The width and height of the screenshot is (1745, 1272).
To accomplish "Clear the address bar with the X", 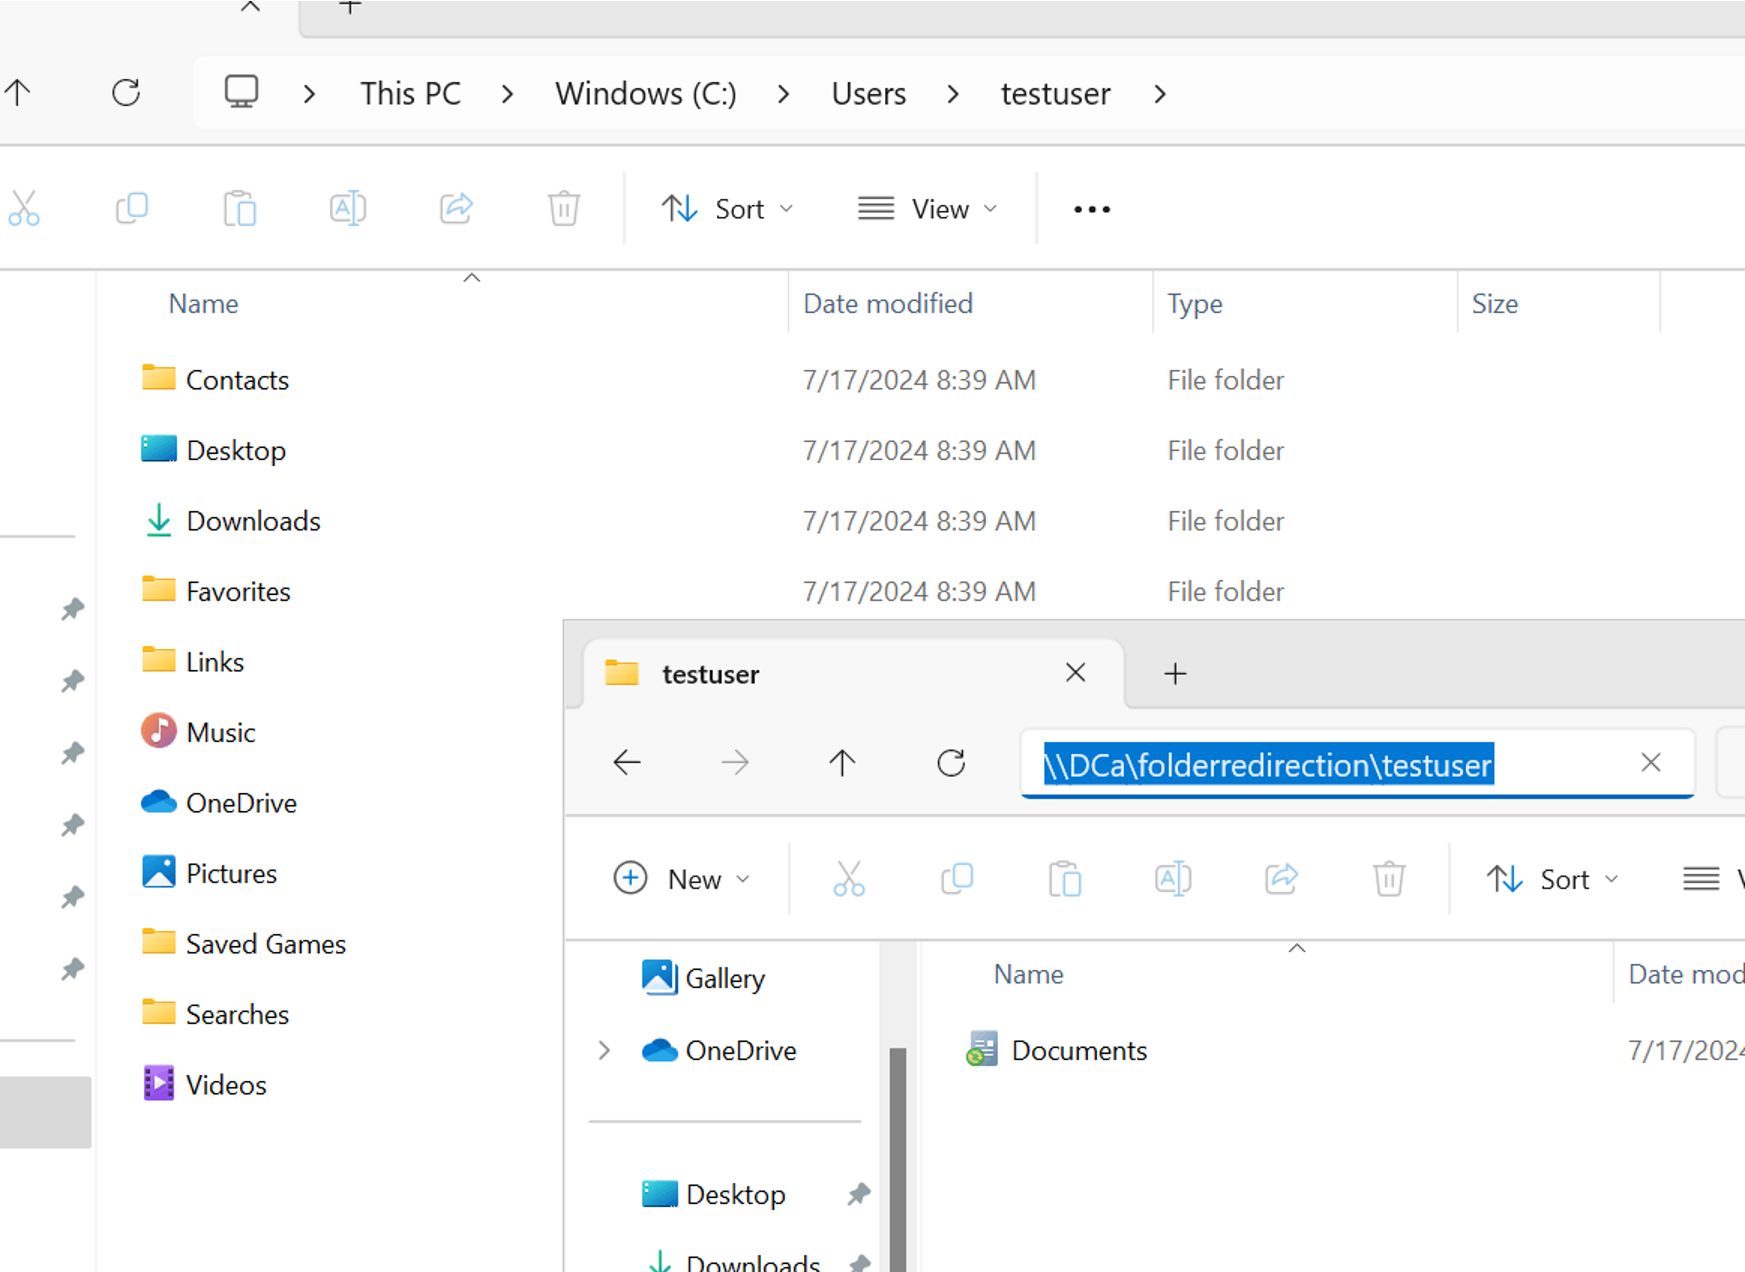I will (1650, 762).
